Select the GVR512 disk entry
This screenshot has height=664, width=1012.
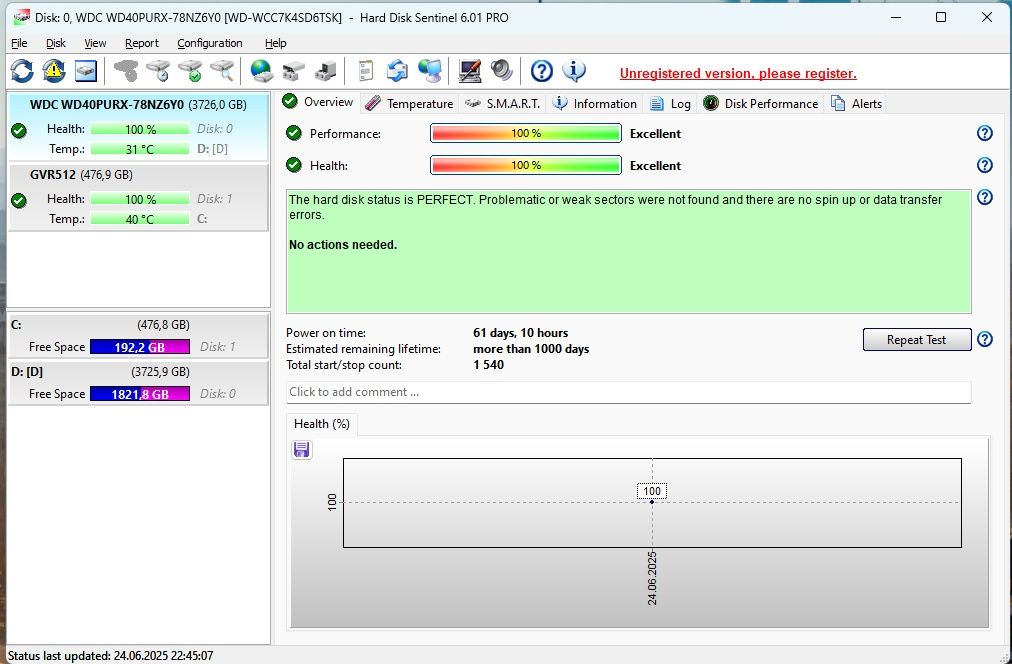pos(138,197)
